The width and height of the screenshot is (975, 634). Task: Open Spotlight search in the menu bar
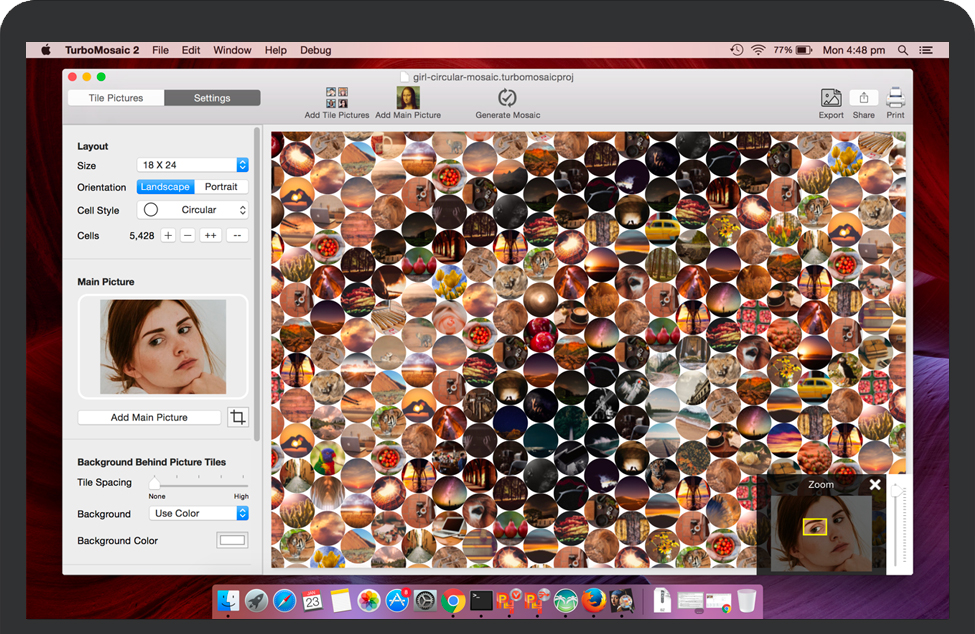pyautogui.click(x=903, y=50)
